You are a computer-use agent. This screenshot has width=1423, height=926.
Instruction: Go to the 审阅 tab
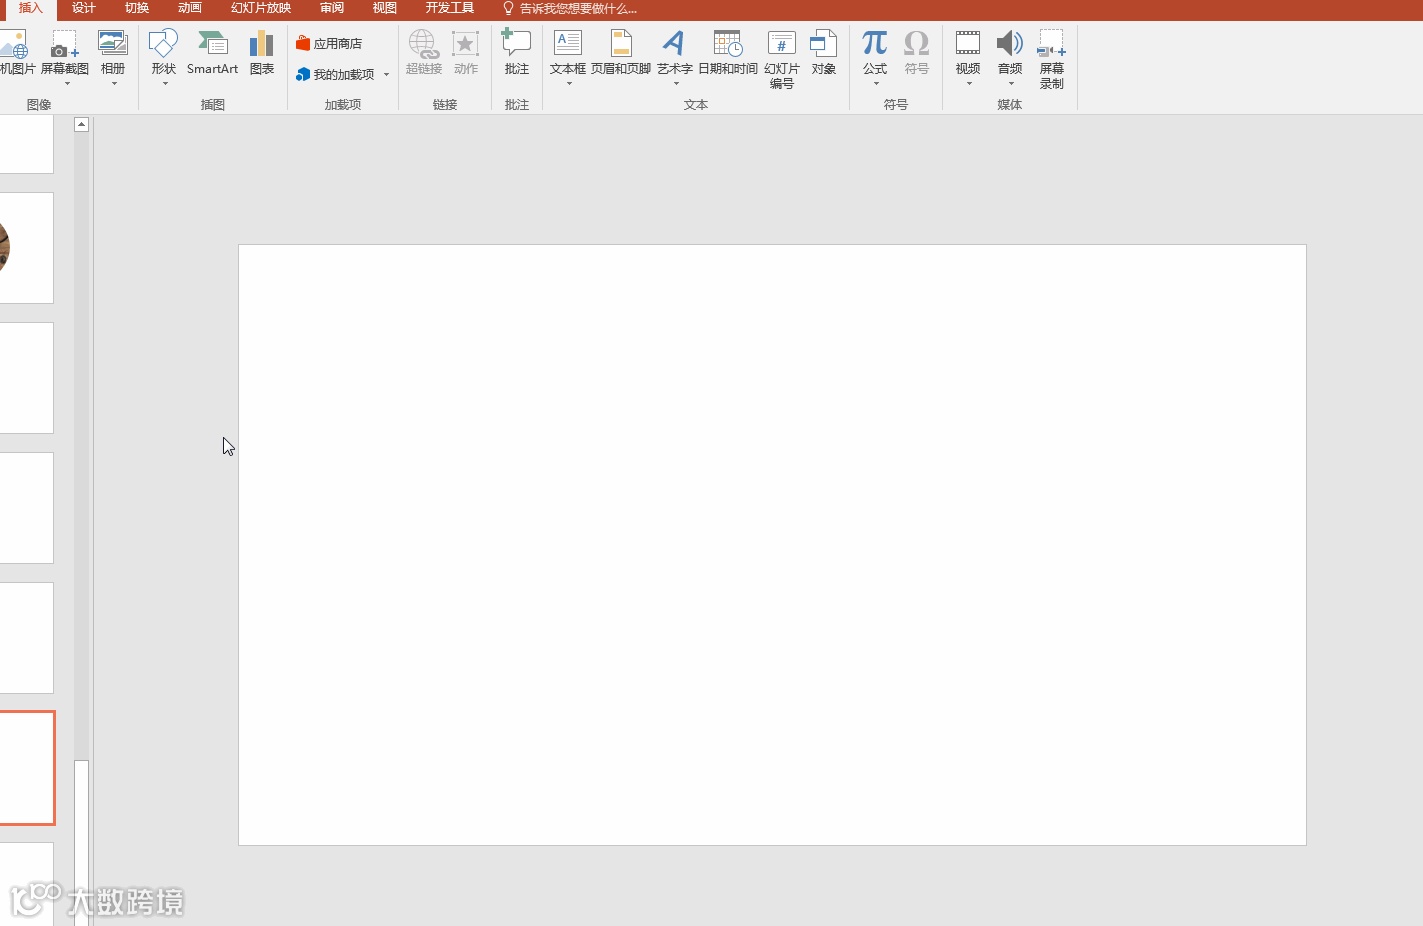[332, 9]
